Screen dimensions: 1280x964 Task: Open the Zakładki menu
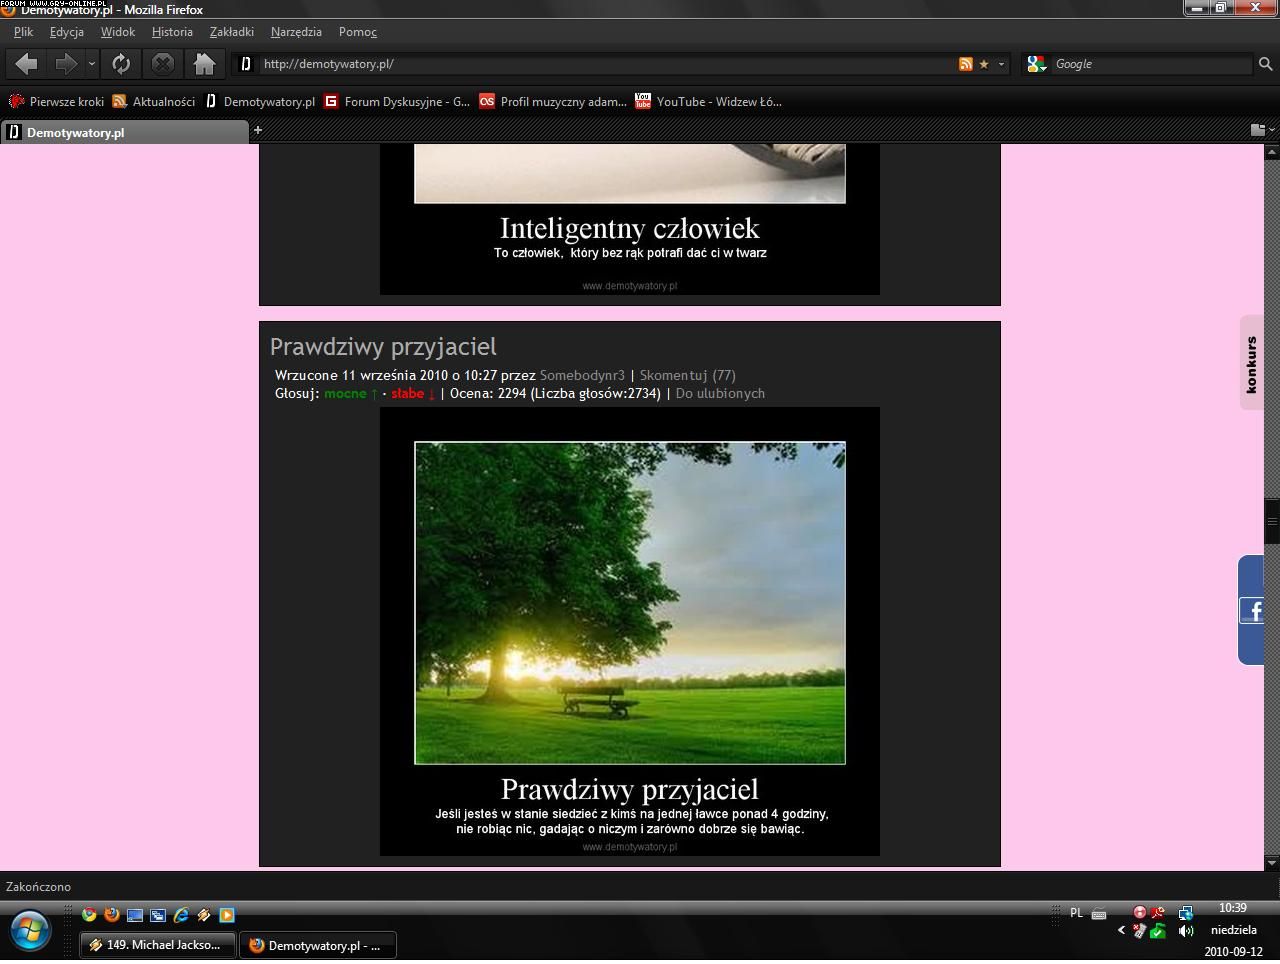232,32
